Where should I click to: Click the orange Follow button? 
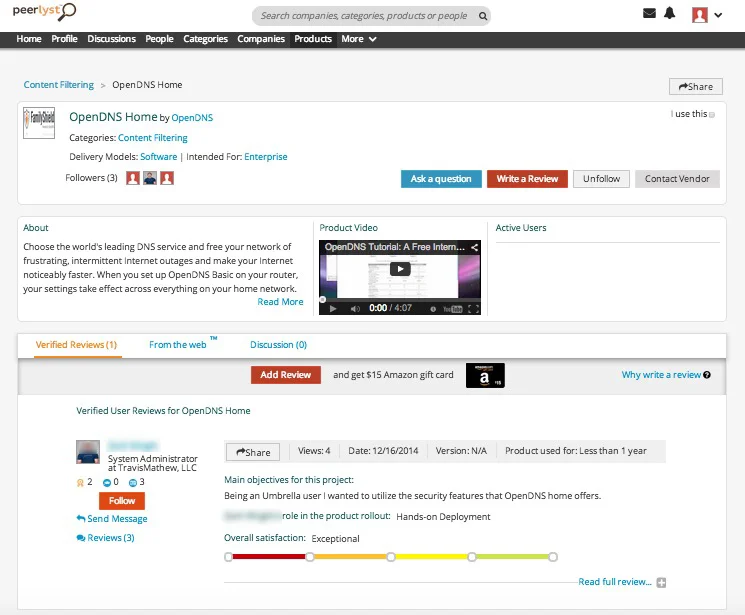(122, 501)
